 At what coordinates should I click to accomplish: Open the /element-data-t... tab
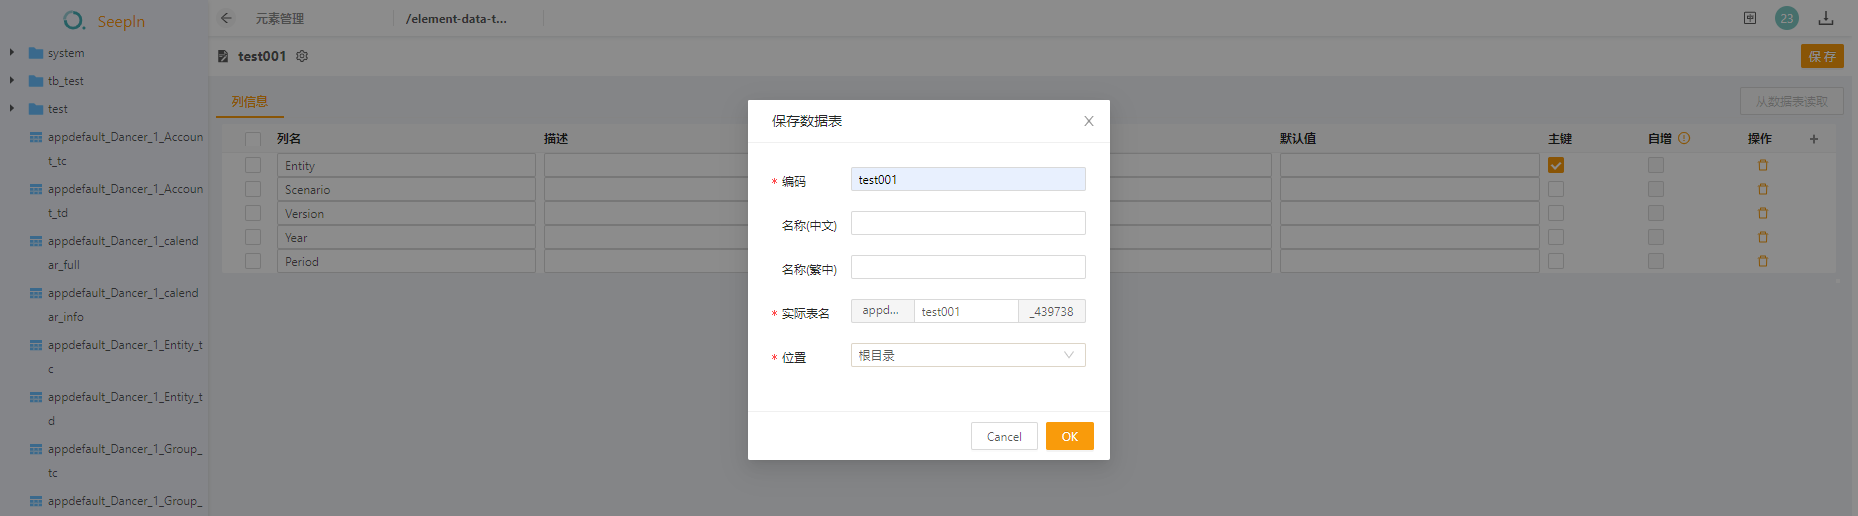tap(456, 18)
